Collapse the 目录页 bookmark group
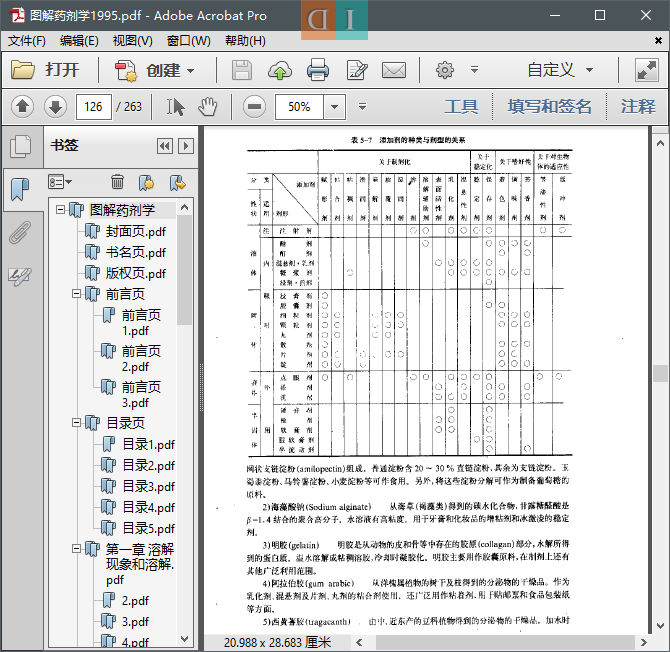Screen dimensions: 670x652 (76, 423)
